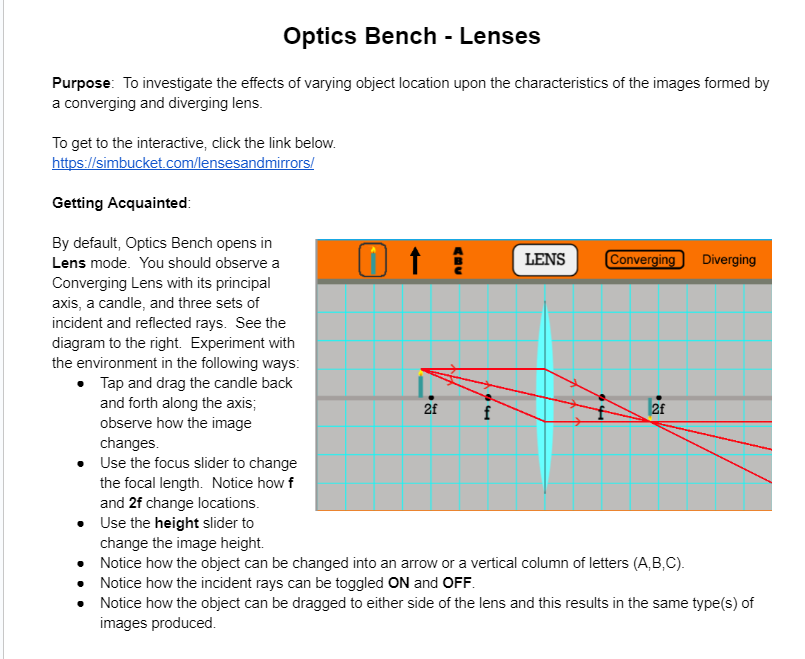Click the left f focal point marker
The image size is (805, 659).
(487, 396)
